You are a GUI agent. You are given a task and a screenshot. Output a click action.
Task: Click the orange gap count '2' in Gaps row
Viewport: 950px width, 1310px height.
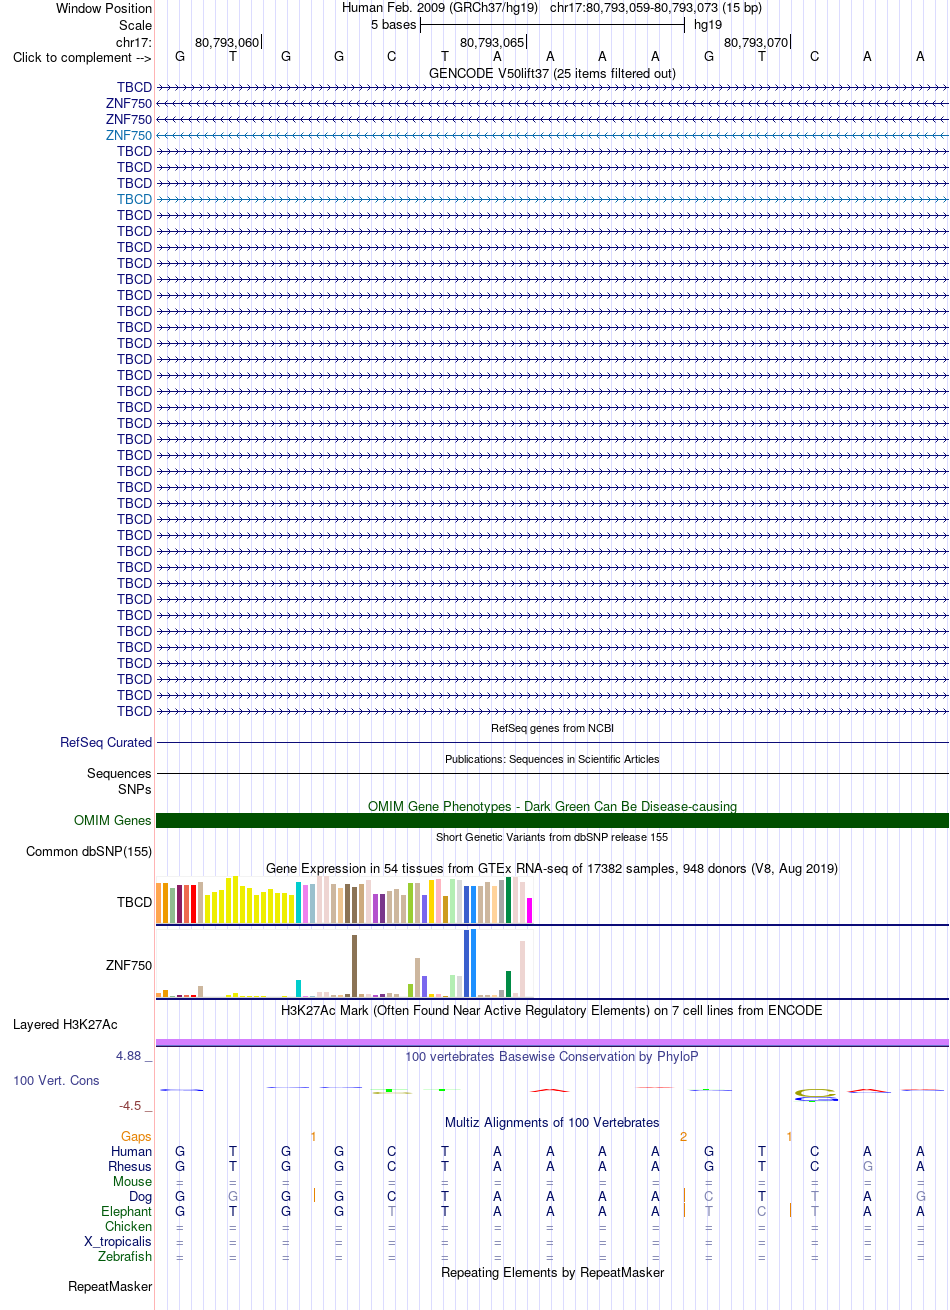pos(684,1137)
